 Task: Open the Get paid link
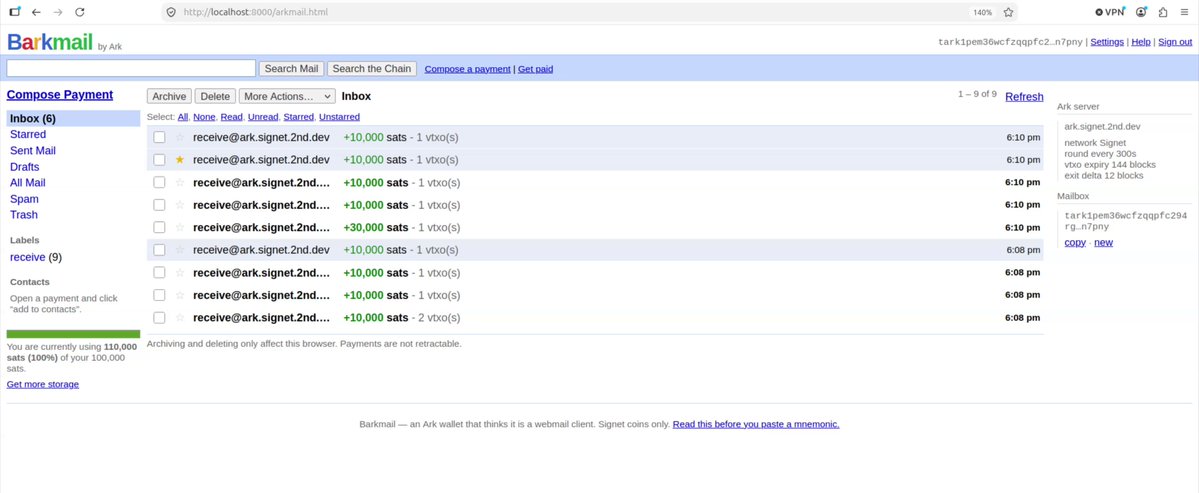point(535,69)
